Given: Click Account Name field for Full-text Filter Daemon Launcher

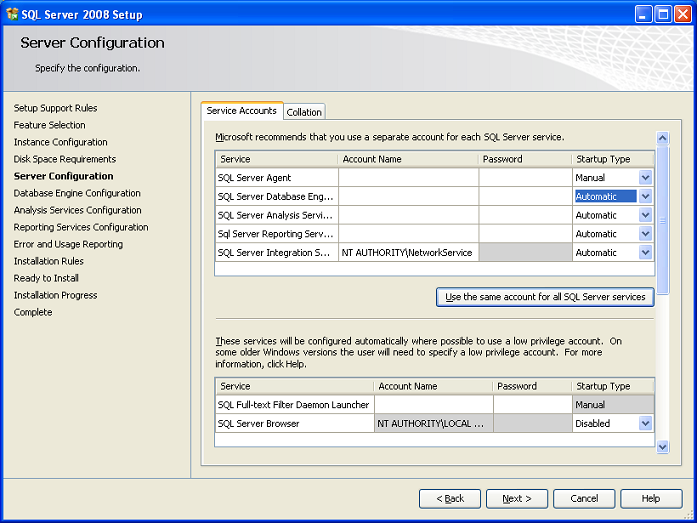Looking at the screenshot, I should point(434,405).
